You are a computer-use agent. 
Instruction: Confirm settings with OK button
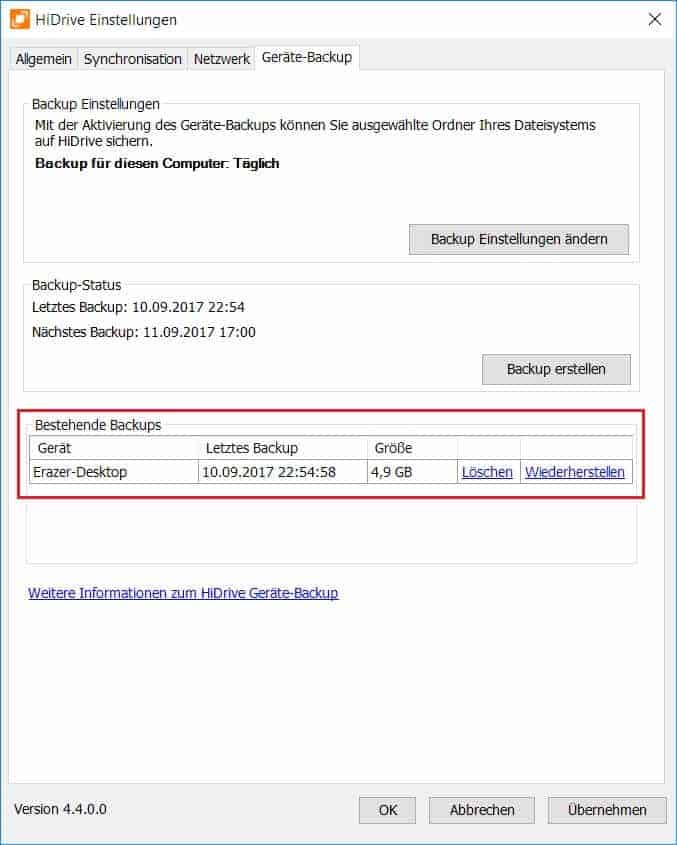[x=388, y=810]
